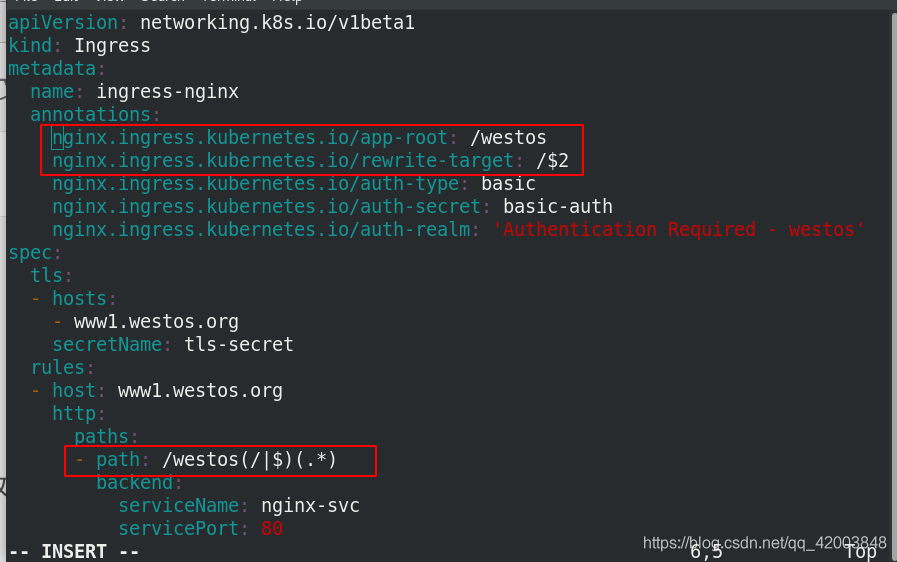Click the rewrite-target /$2 value
This screenshot has width=897, height=562.
(x=552, y=161)
